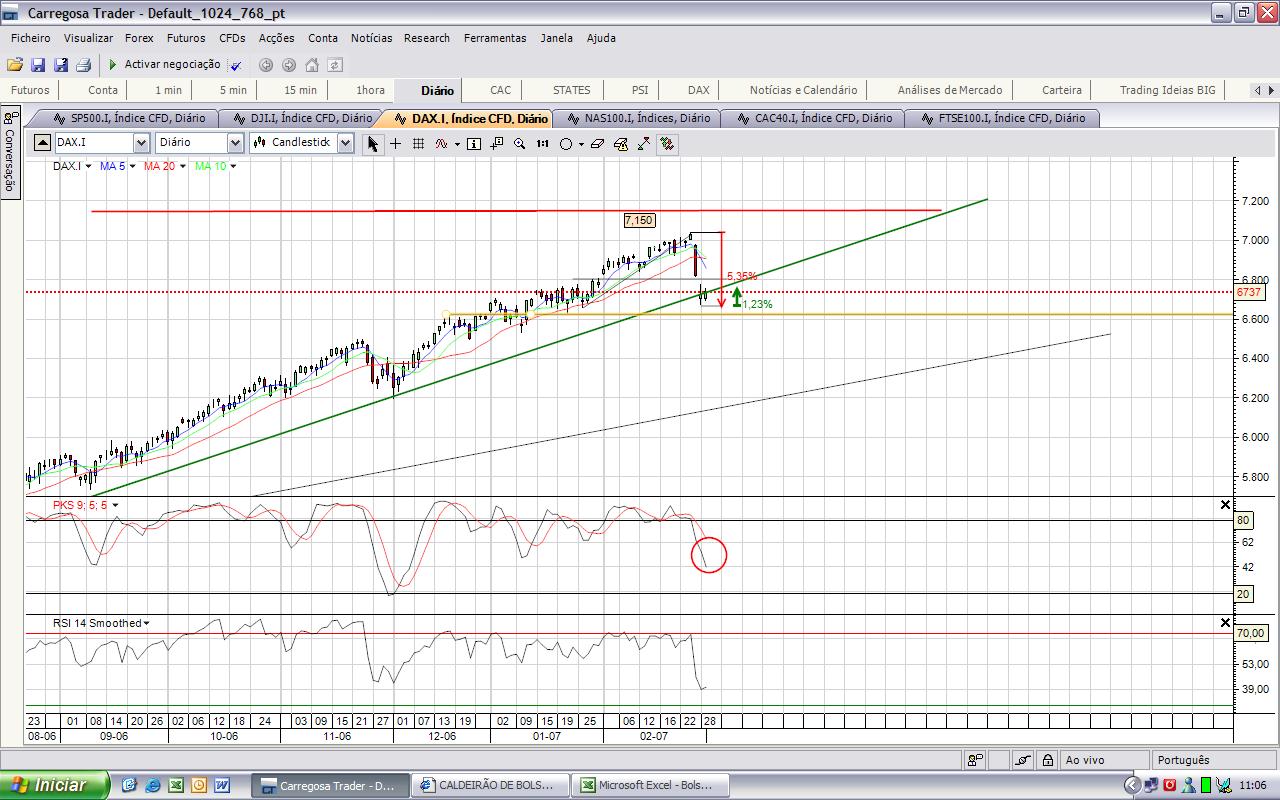Reset chart scale with 1:1 icon
The image size is (1280, 800).
542,144
